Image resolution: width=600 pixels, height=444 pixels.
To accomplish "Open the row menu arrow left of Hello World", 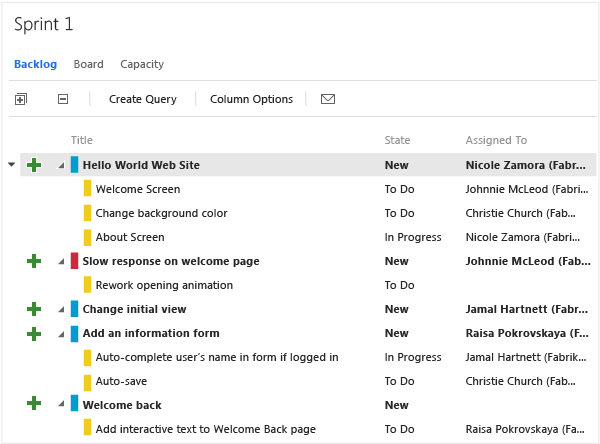I will click(x=12, y=165).
